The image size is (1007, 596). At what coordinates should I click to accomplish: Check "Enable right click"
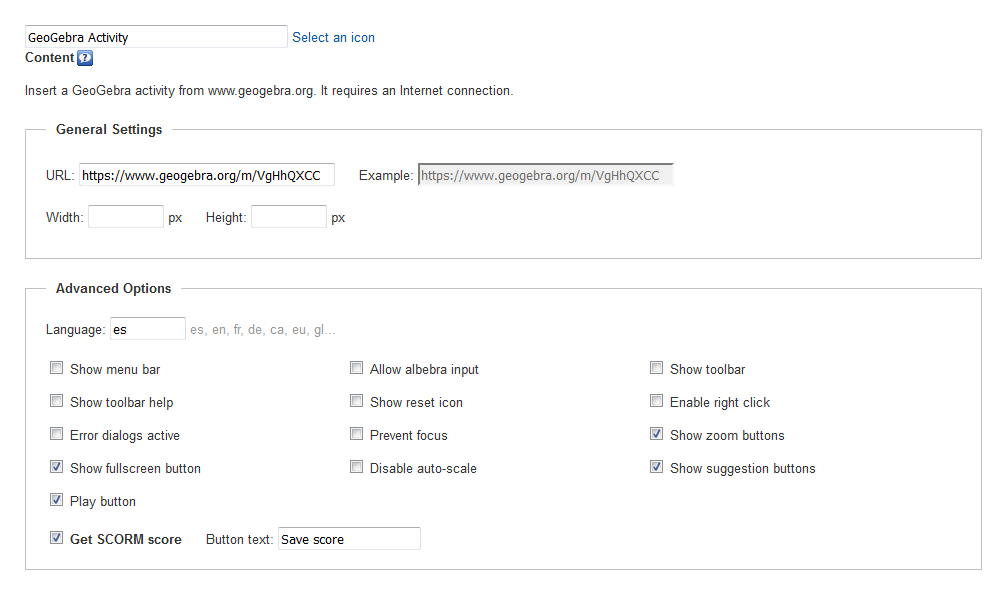[x=656, y=400]
